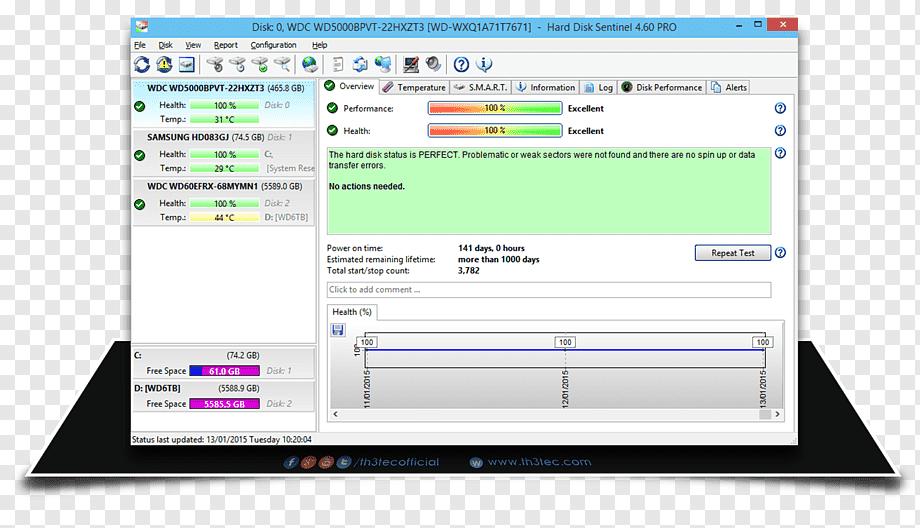Save the health graph with floppy icon
The image size is (920, 528).
[338, 330]
